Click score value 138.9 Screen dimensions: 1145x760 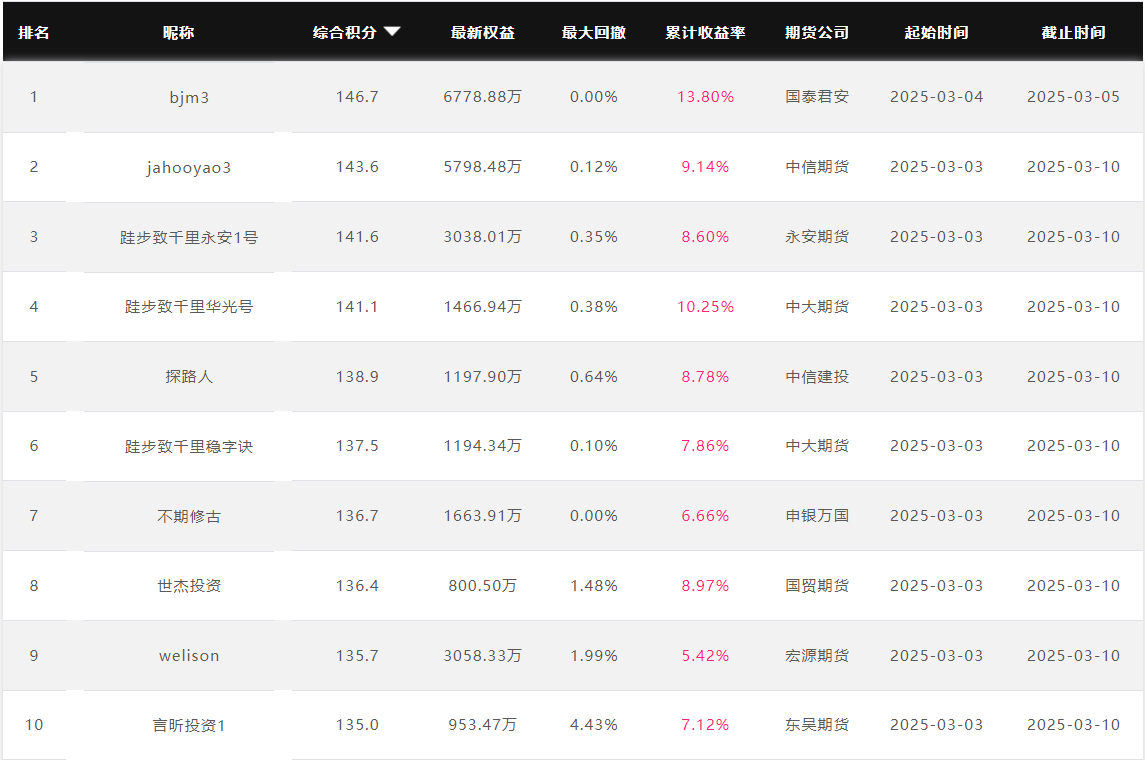357,377
